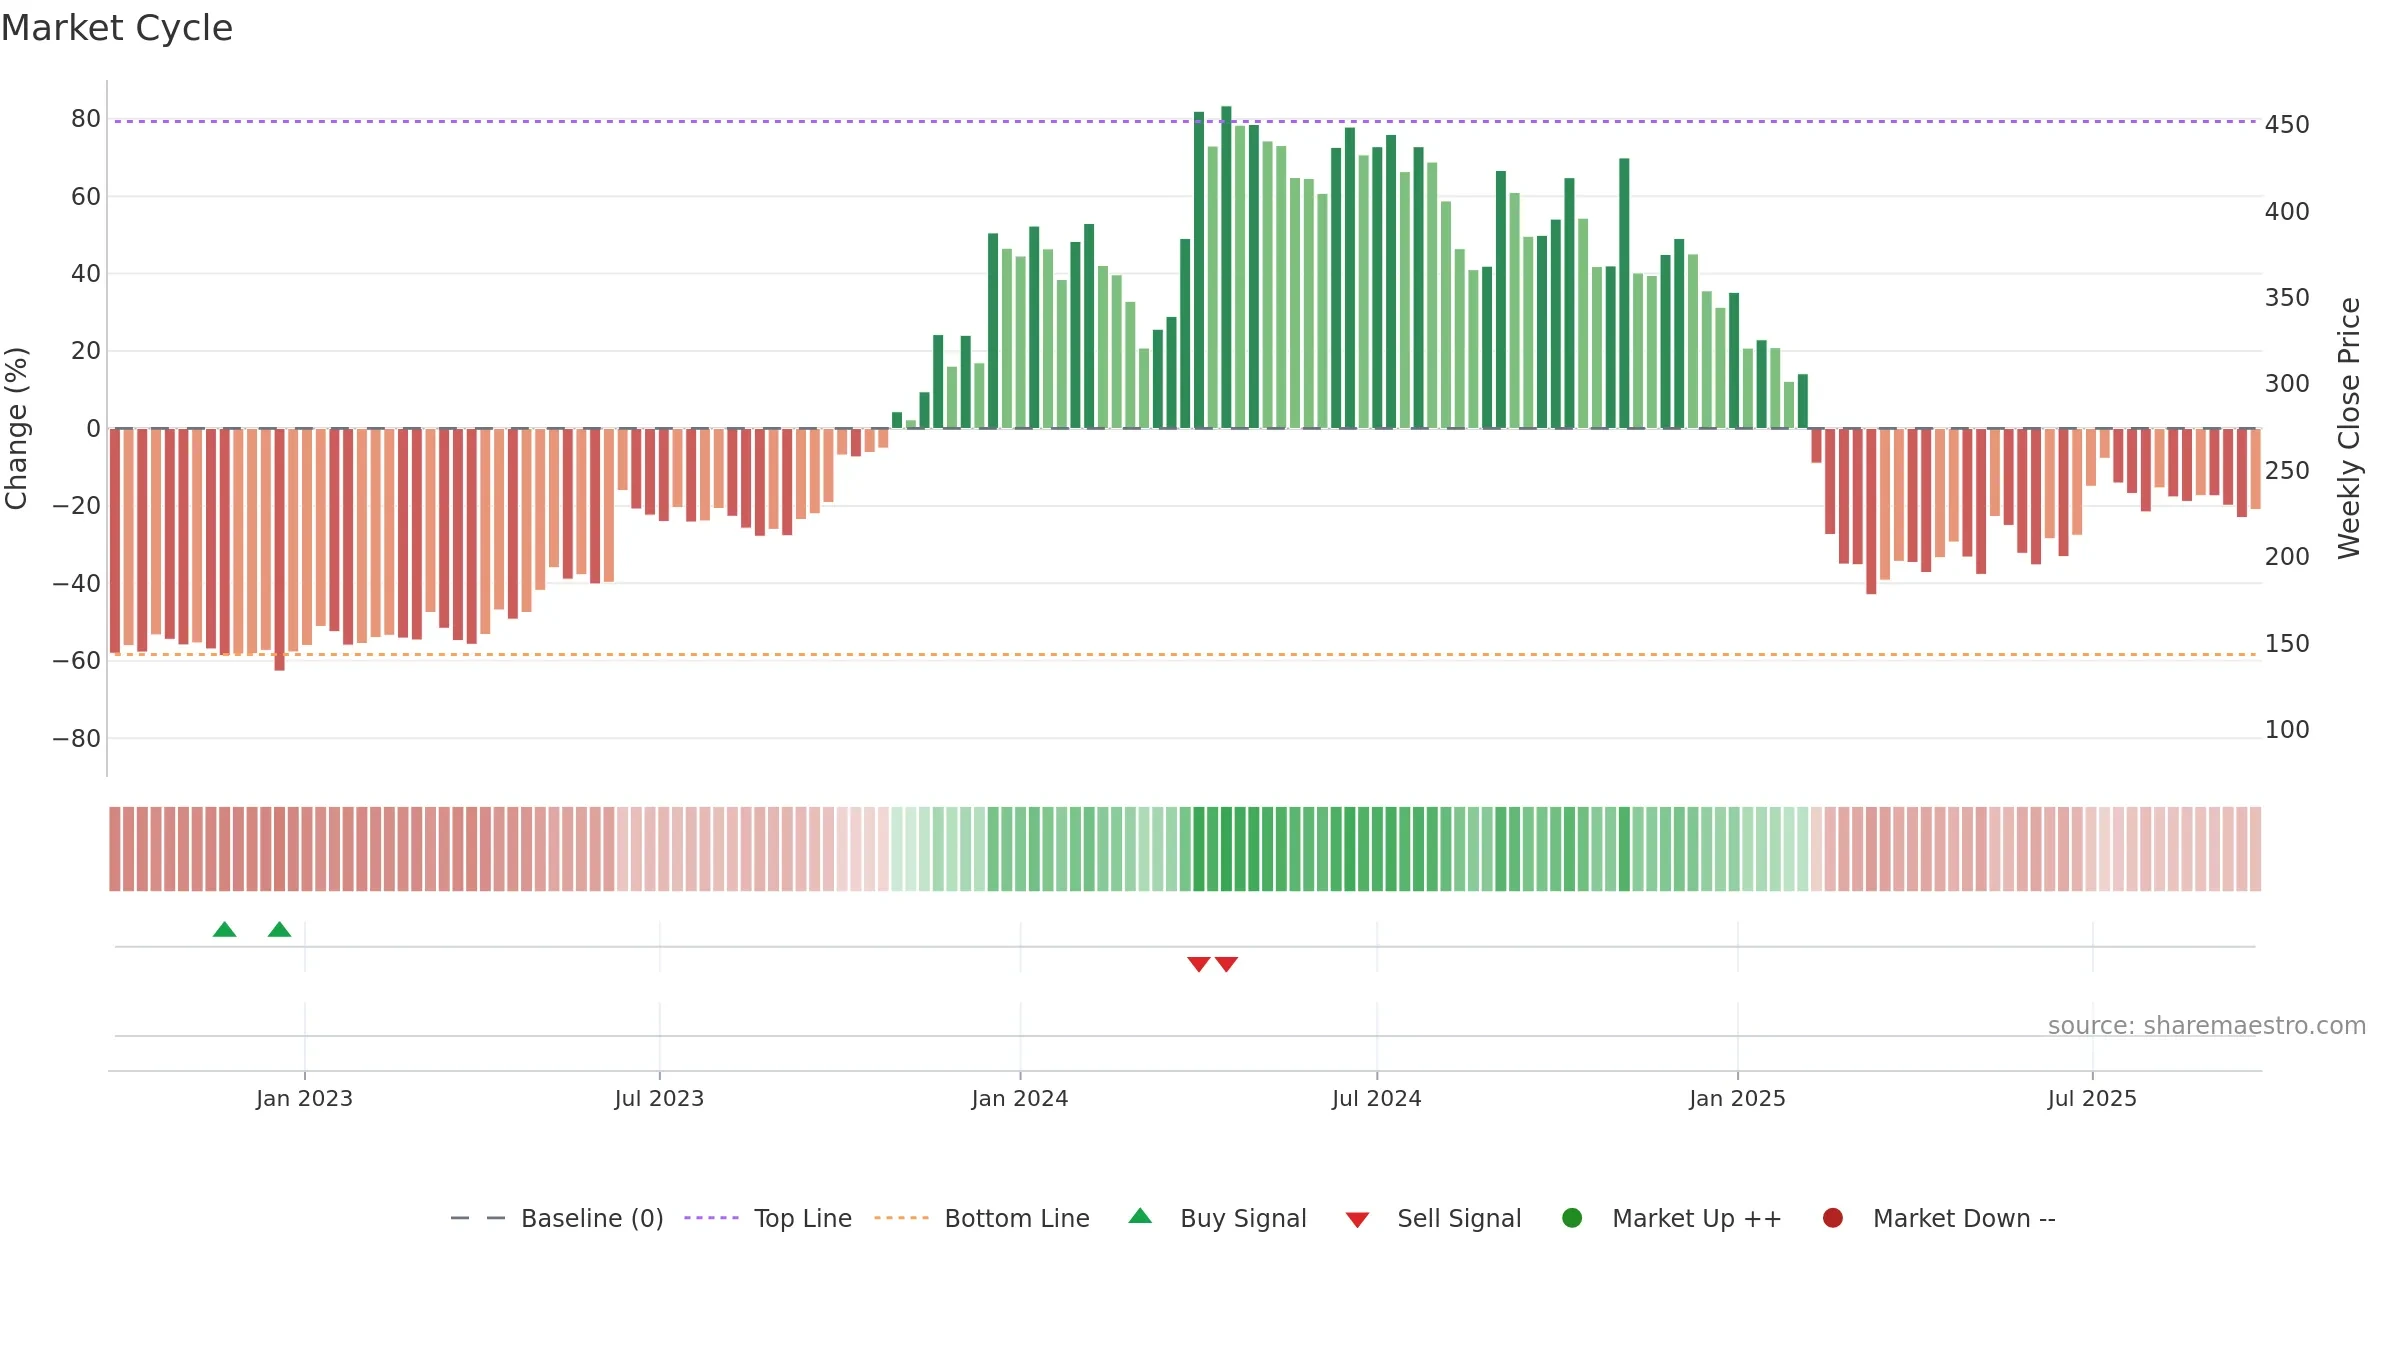The width and height of the screenshot is (2400, 1350).
Task: Click the Market Down -- red circle icon
Action: pos(1833,1218)
